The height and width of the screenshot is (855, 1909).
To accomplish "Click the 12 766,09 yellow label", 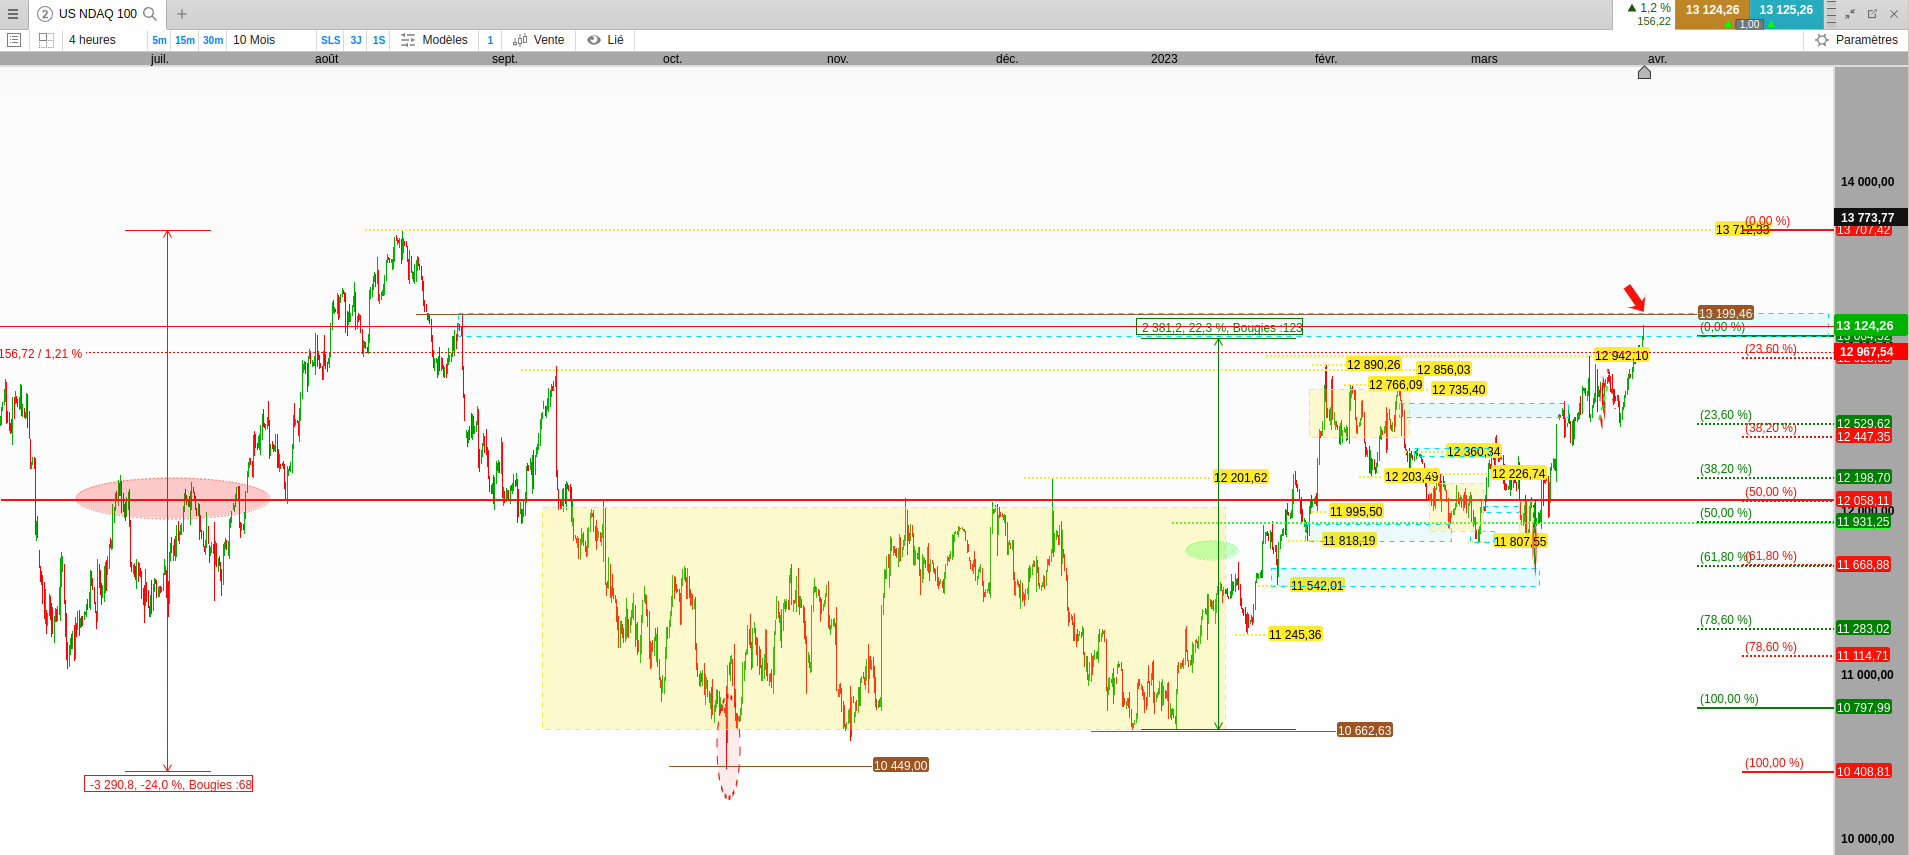I will (1395, 385).
